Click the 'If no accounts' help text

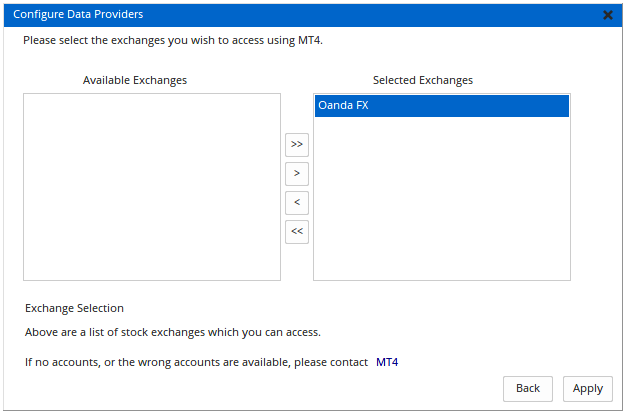coord(196,362)
